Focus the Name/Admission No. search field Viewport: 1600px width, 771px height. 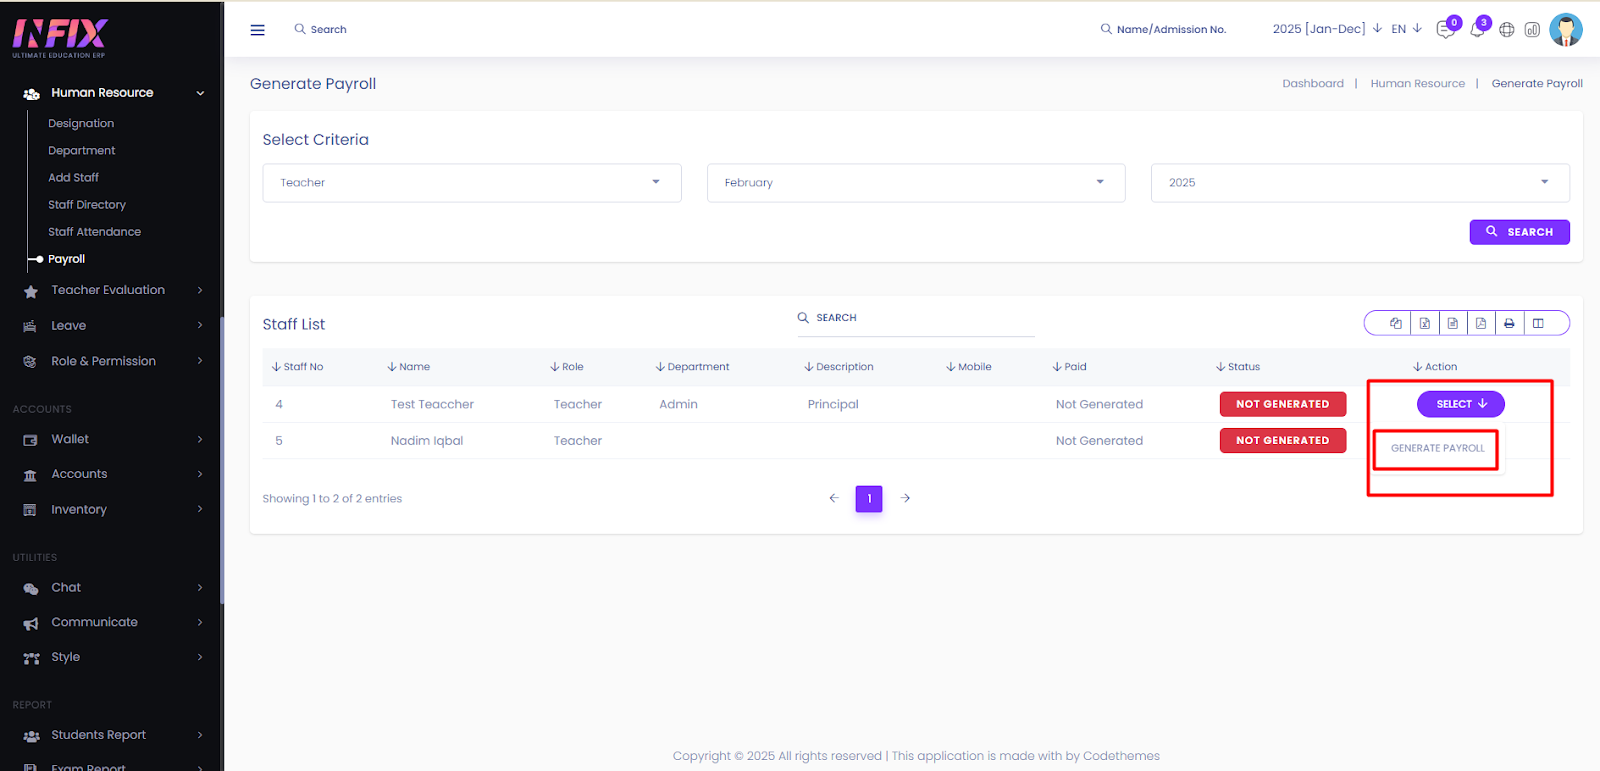(x=1171, y=30)
